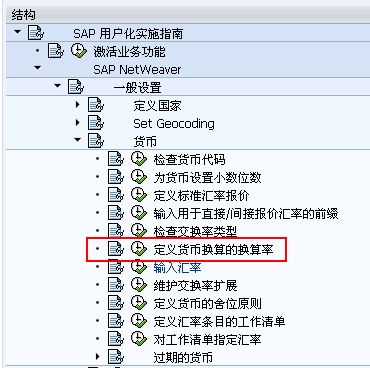The image size is (370, 368).
Task: Select the 检查货币代码 entry
Action: (189, 159)
